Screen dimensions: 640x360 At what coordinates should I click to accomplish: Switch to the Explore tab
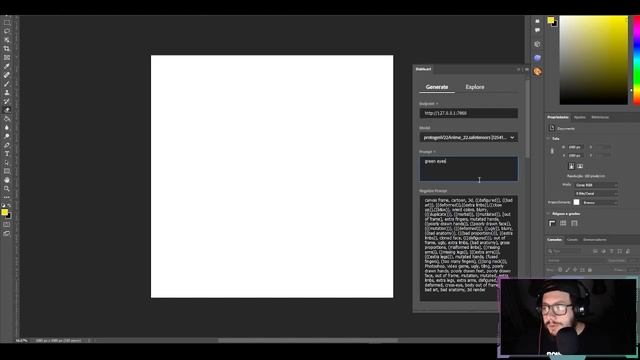point(475,87)
